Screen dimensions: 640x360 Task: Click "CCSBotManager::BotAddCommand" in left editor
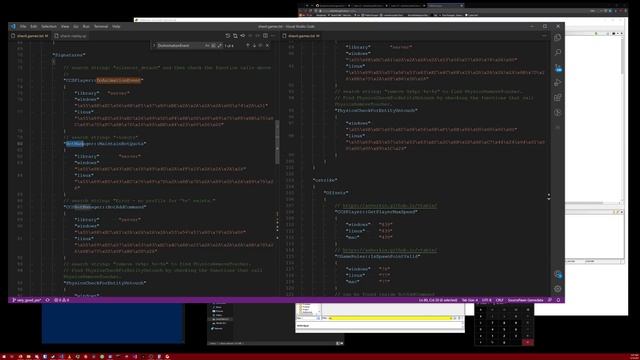105,207
